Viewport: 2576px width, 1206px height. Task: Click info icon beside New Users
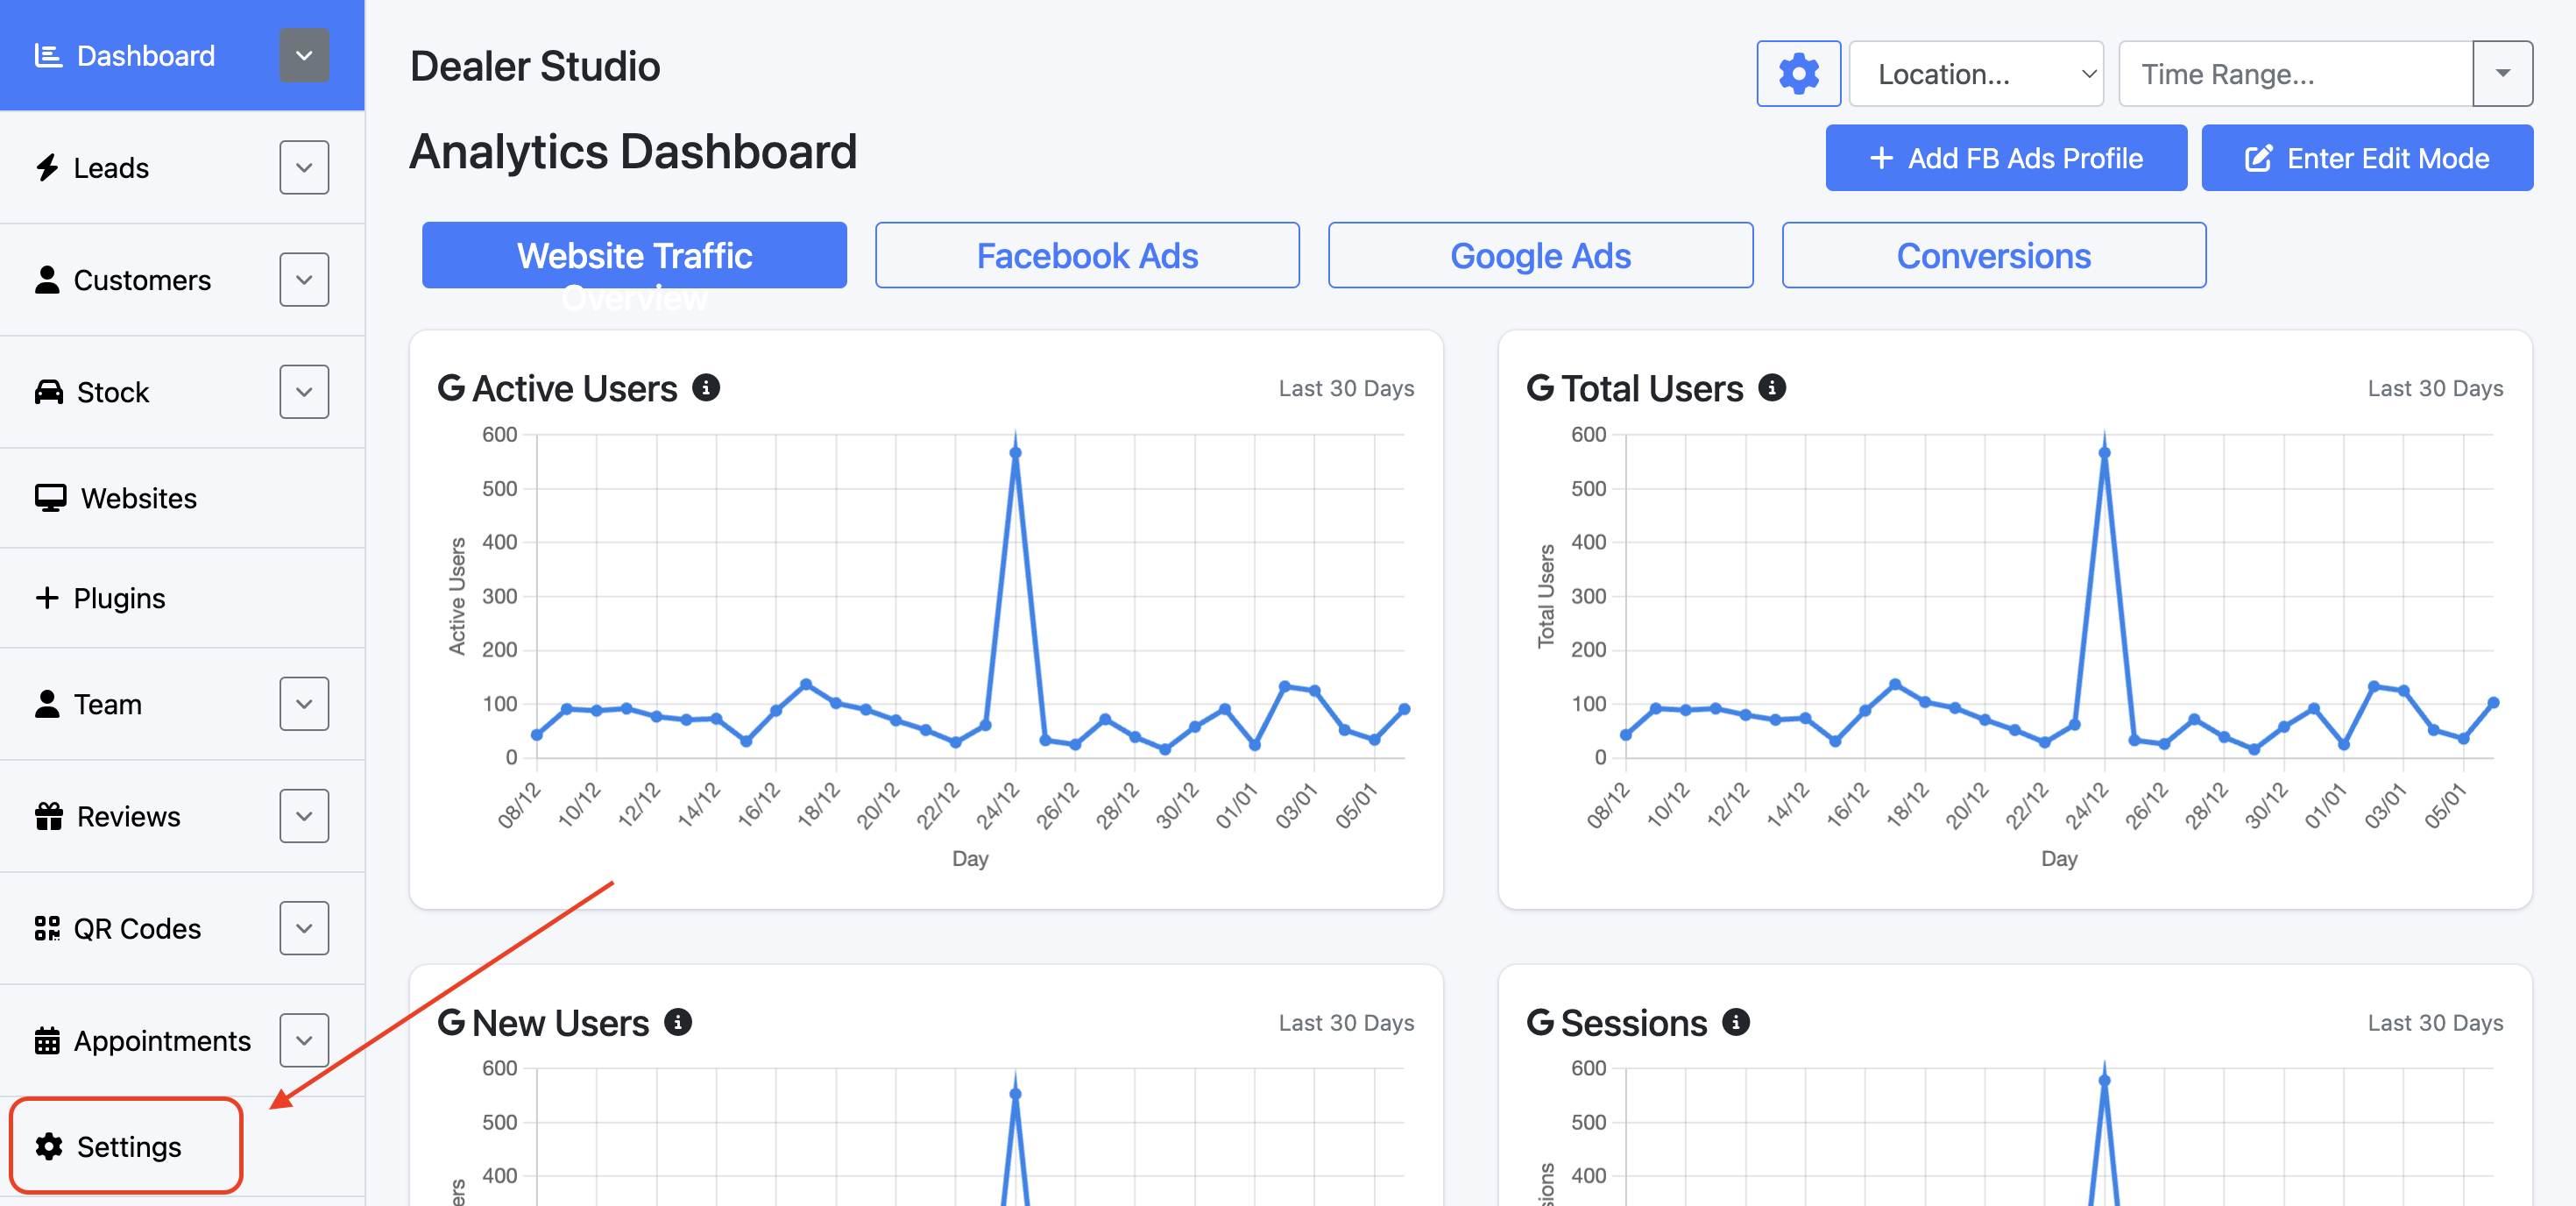point(678,1022)
